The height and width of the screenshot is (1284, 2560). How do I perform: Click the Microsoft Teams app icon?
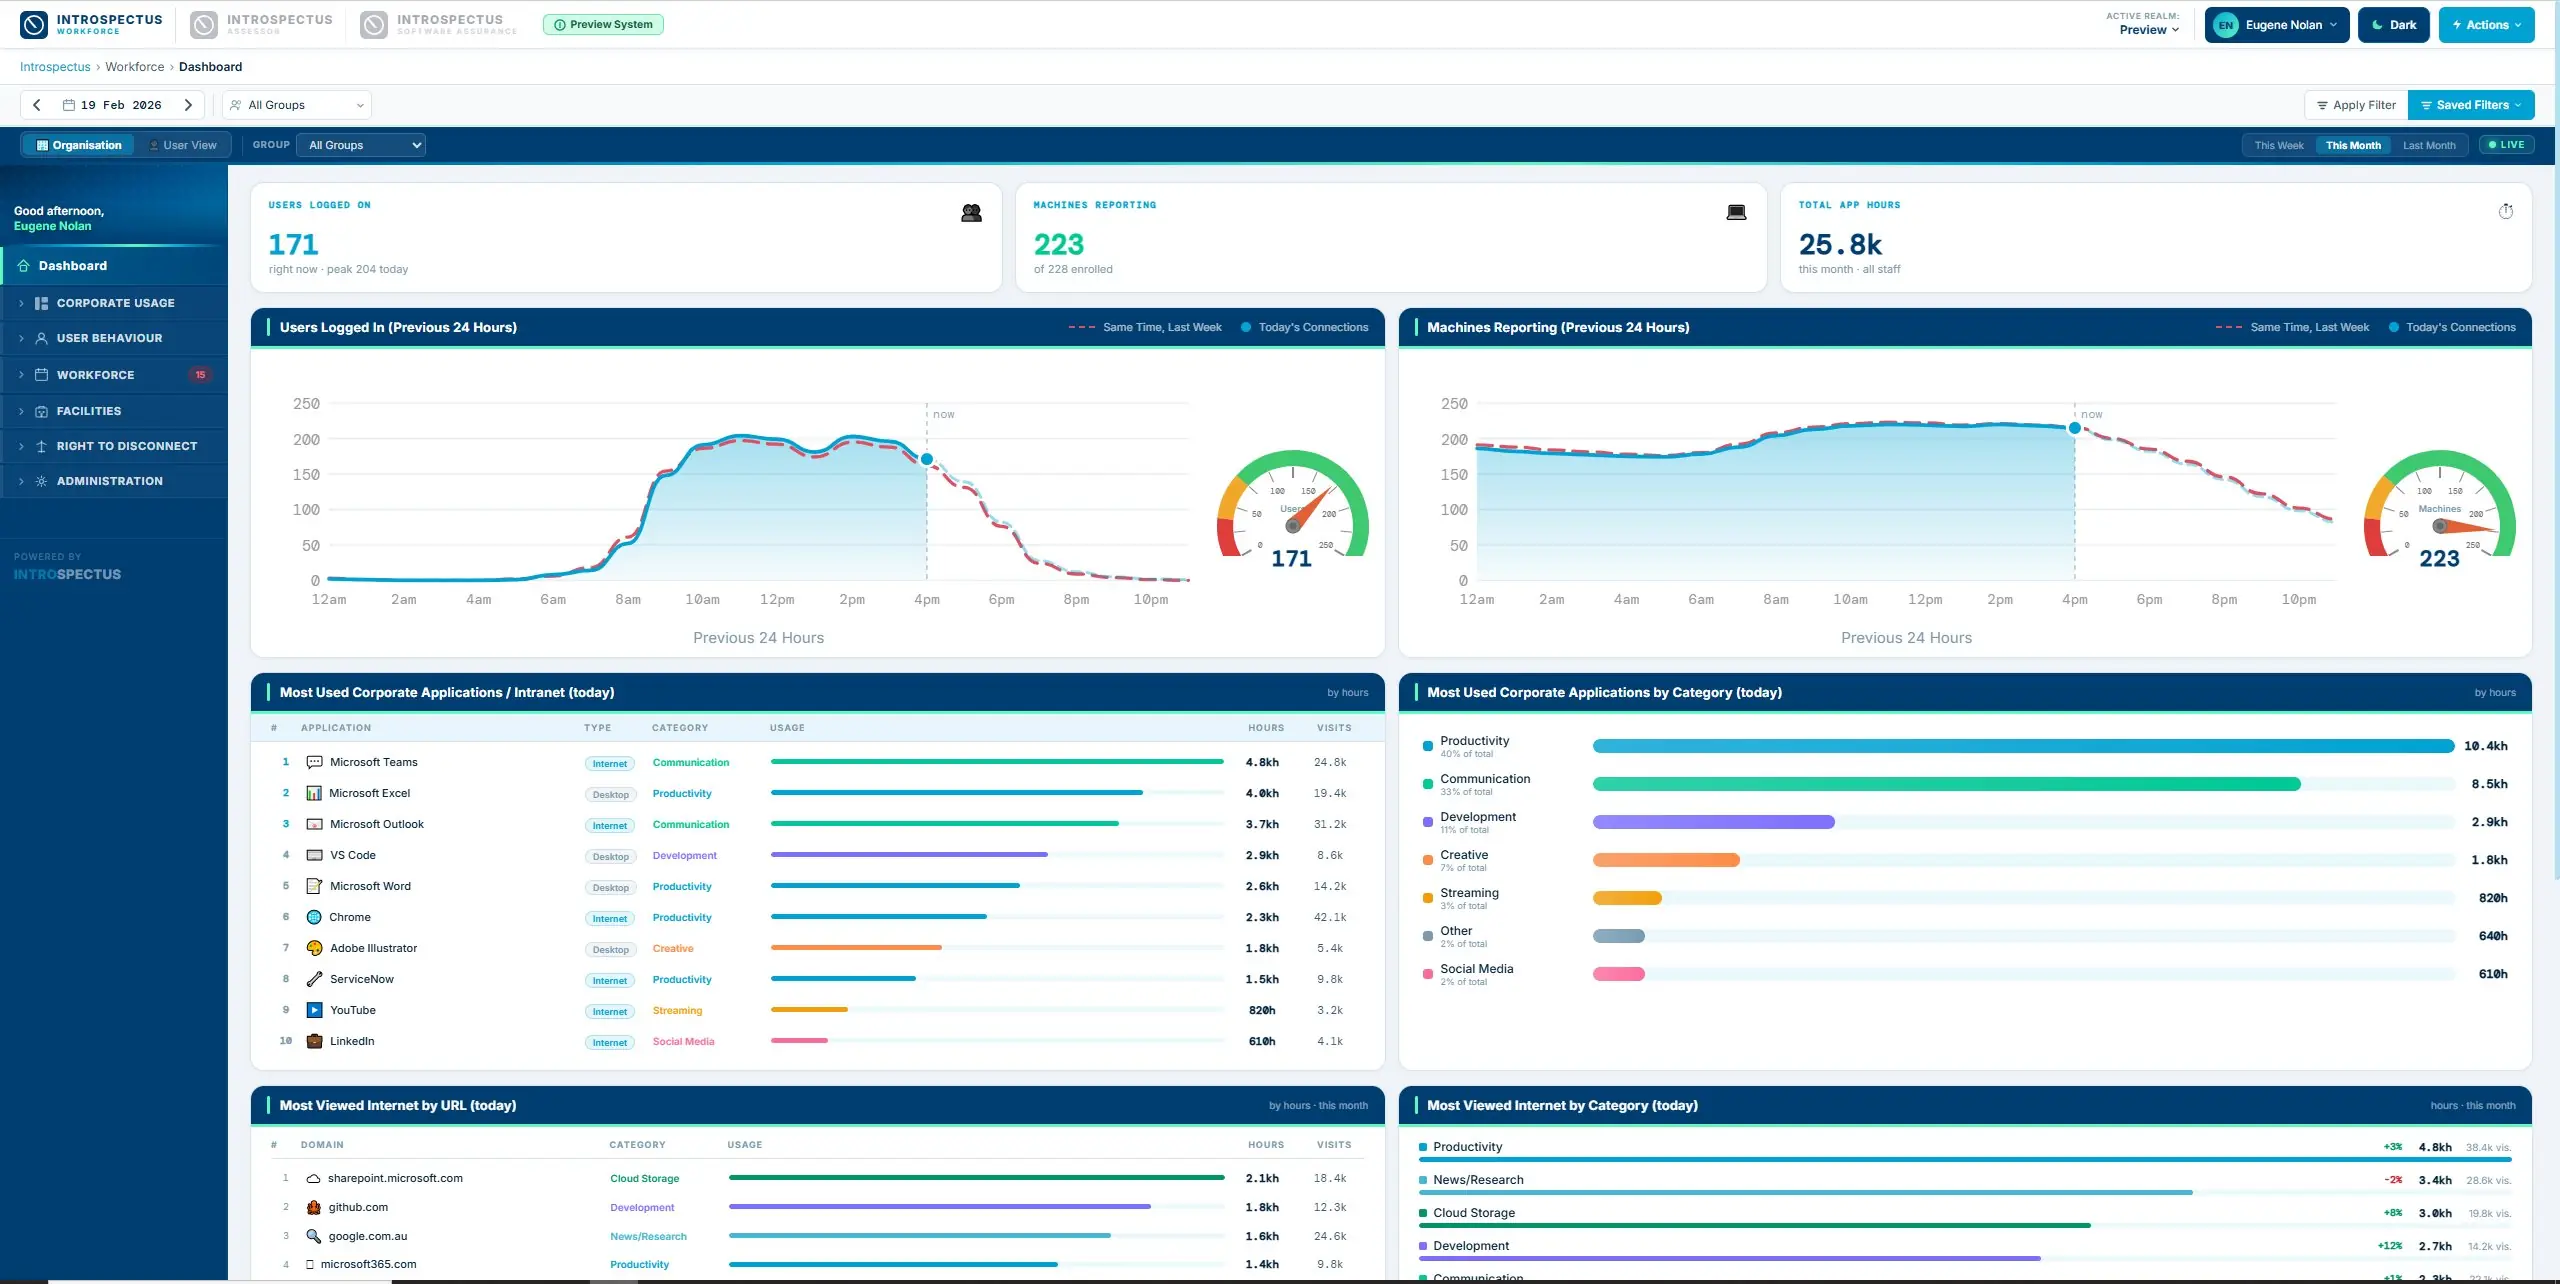pyautogui.click(x=314, y=762)
